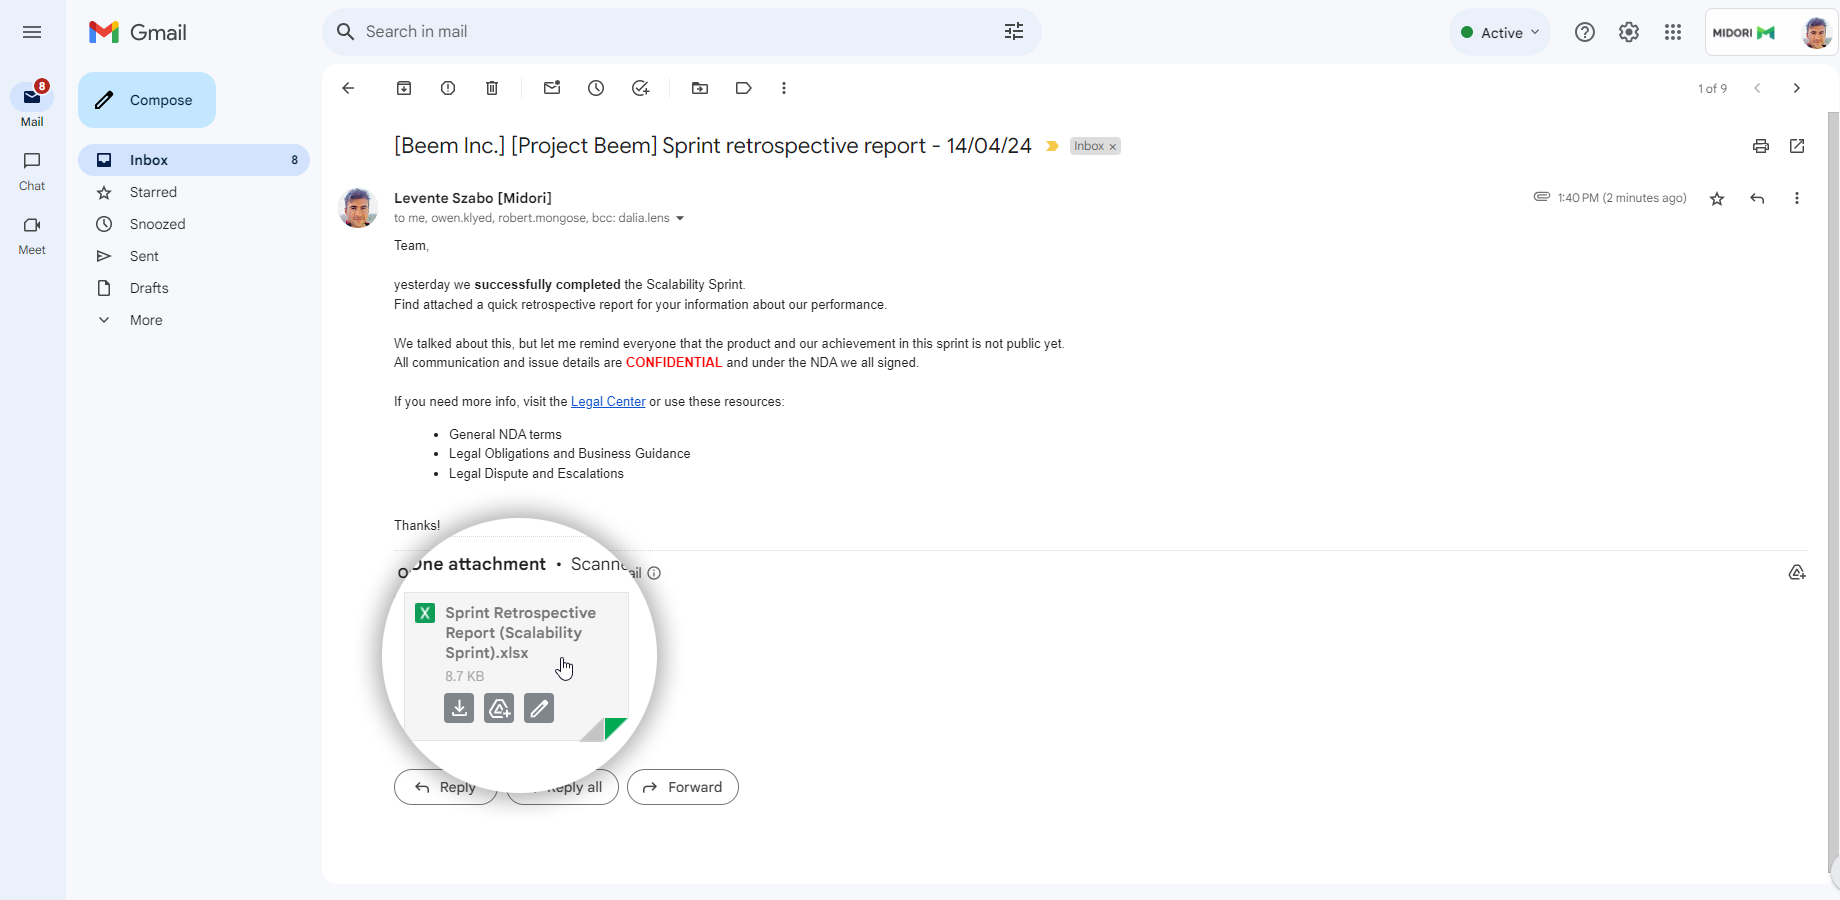Open the Mail section in the sidebar
The height and width of the screenshot is (900, 1840).
point(32,104)
